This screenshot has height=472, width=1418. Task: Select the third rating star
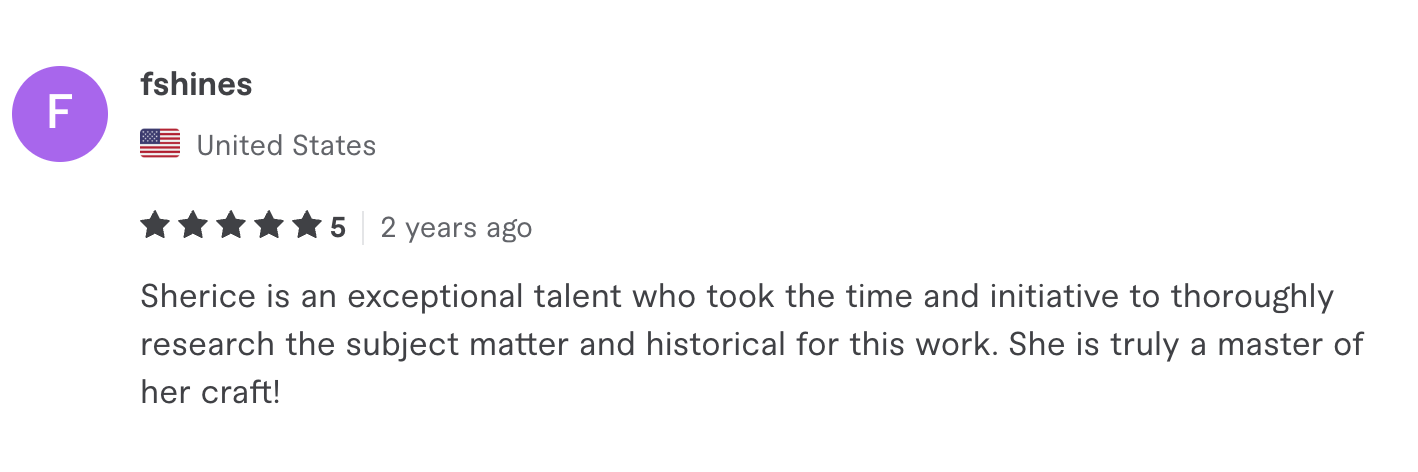230,226
